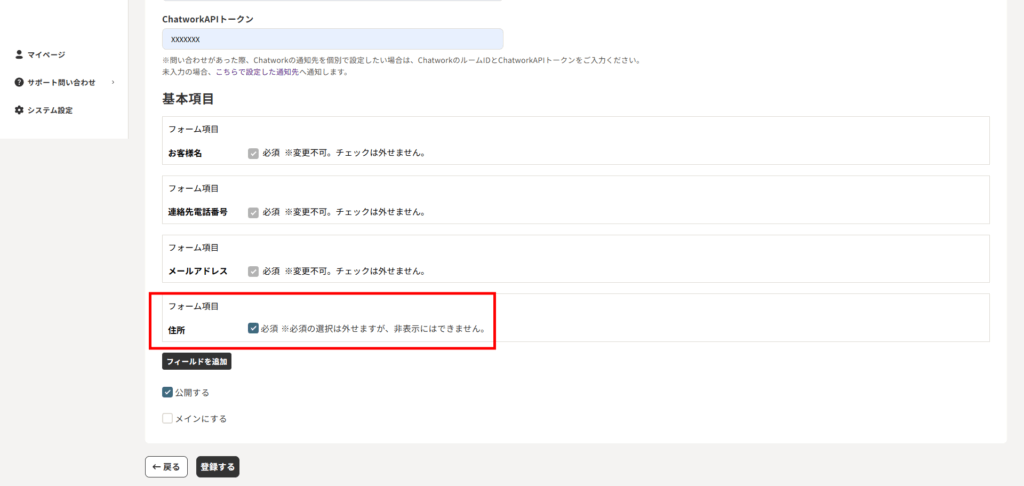The height and width of the screenshot is (486, 1024).
Task: Click the システム設定 gear icon
Action: point(19,110)
